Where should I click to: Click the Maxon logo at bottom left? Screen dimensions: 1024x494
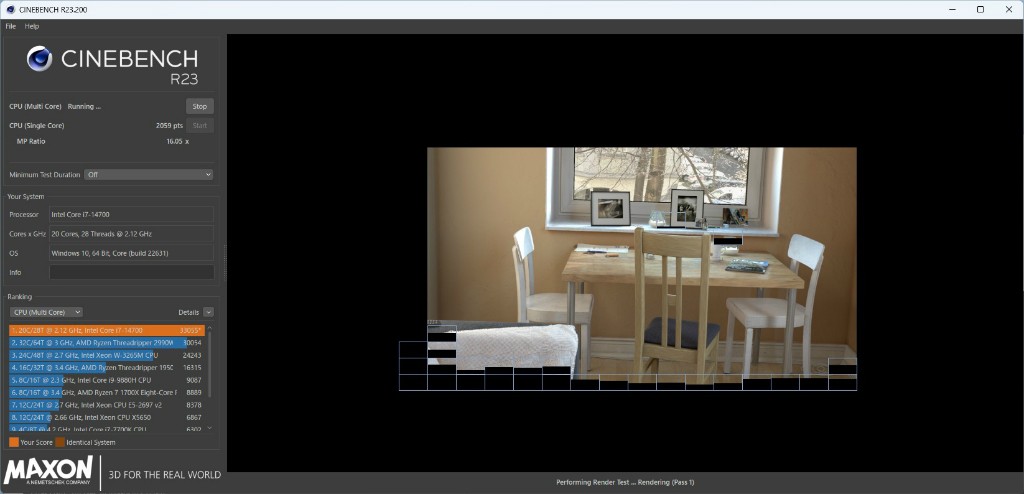49,471
